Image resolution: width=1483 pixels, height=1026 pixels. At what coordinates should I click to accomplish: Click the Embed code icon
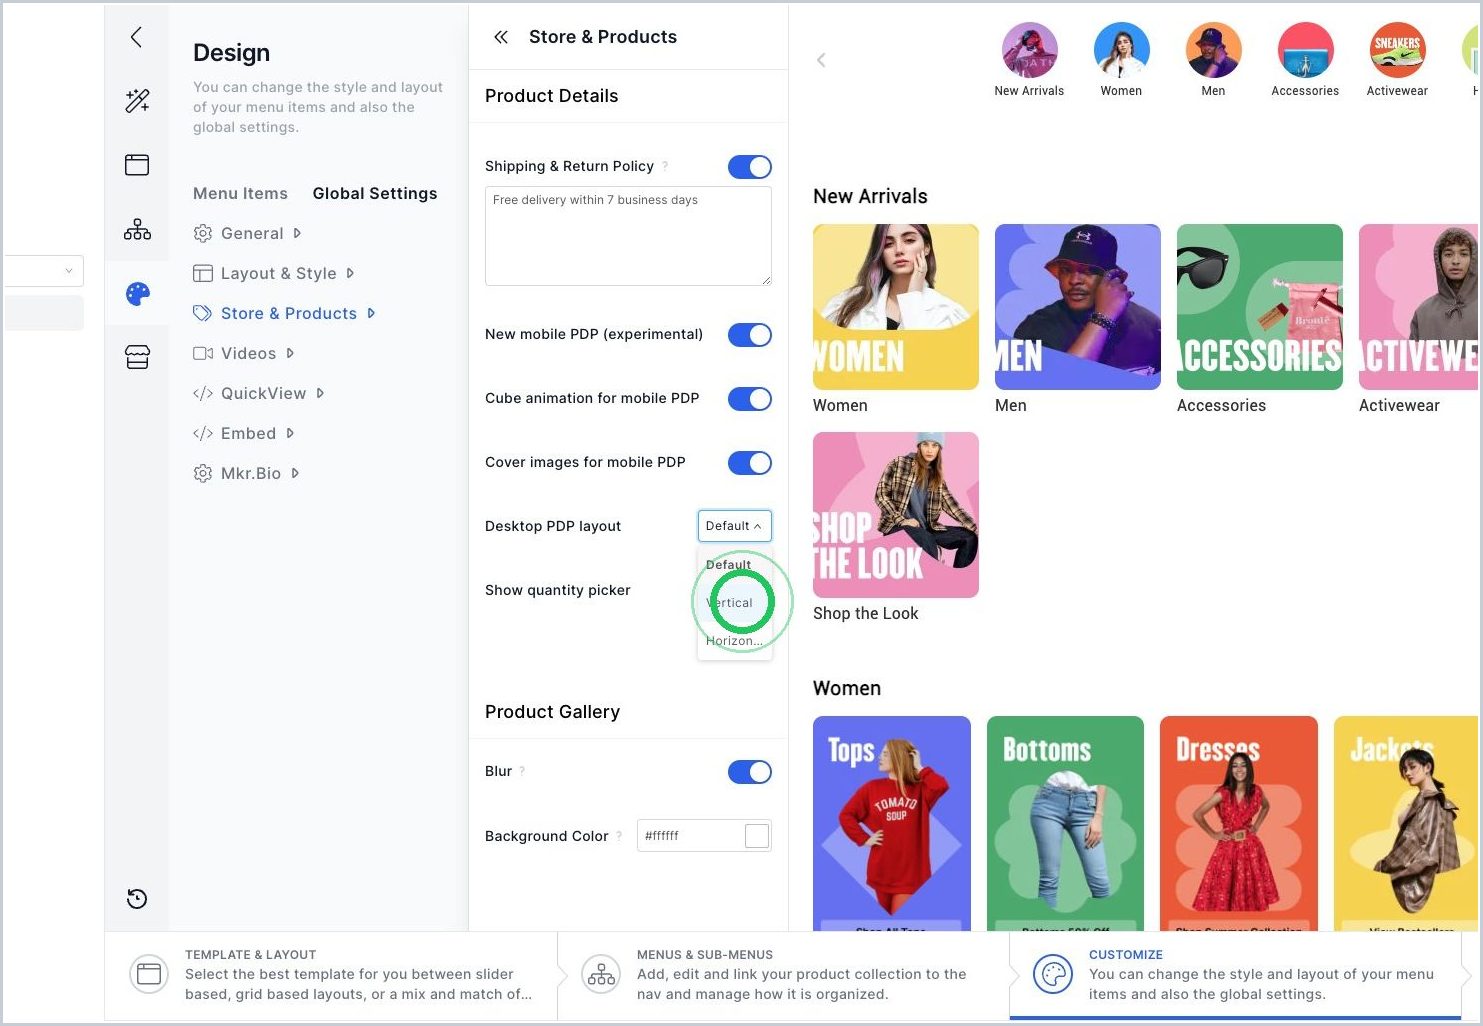[202, 433]
